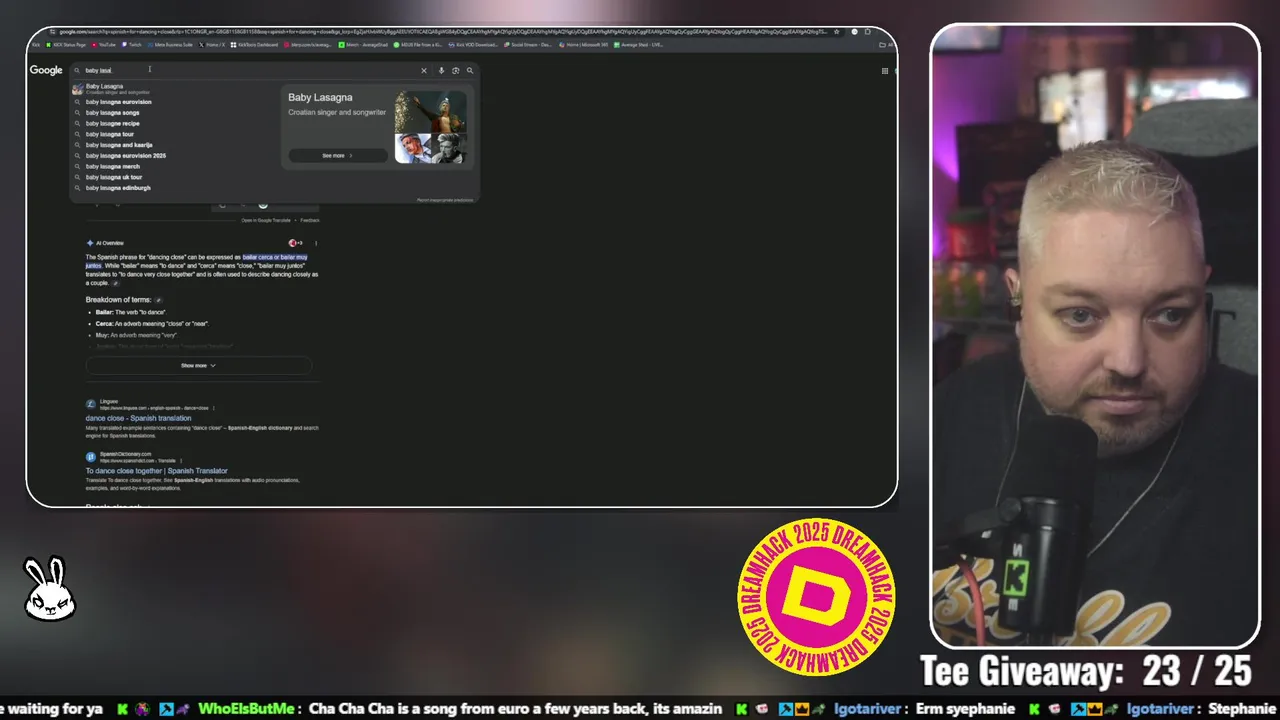Click the Linguee result URL breadcrumb

click(154, 408)
